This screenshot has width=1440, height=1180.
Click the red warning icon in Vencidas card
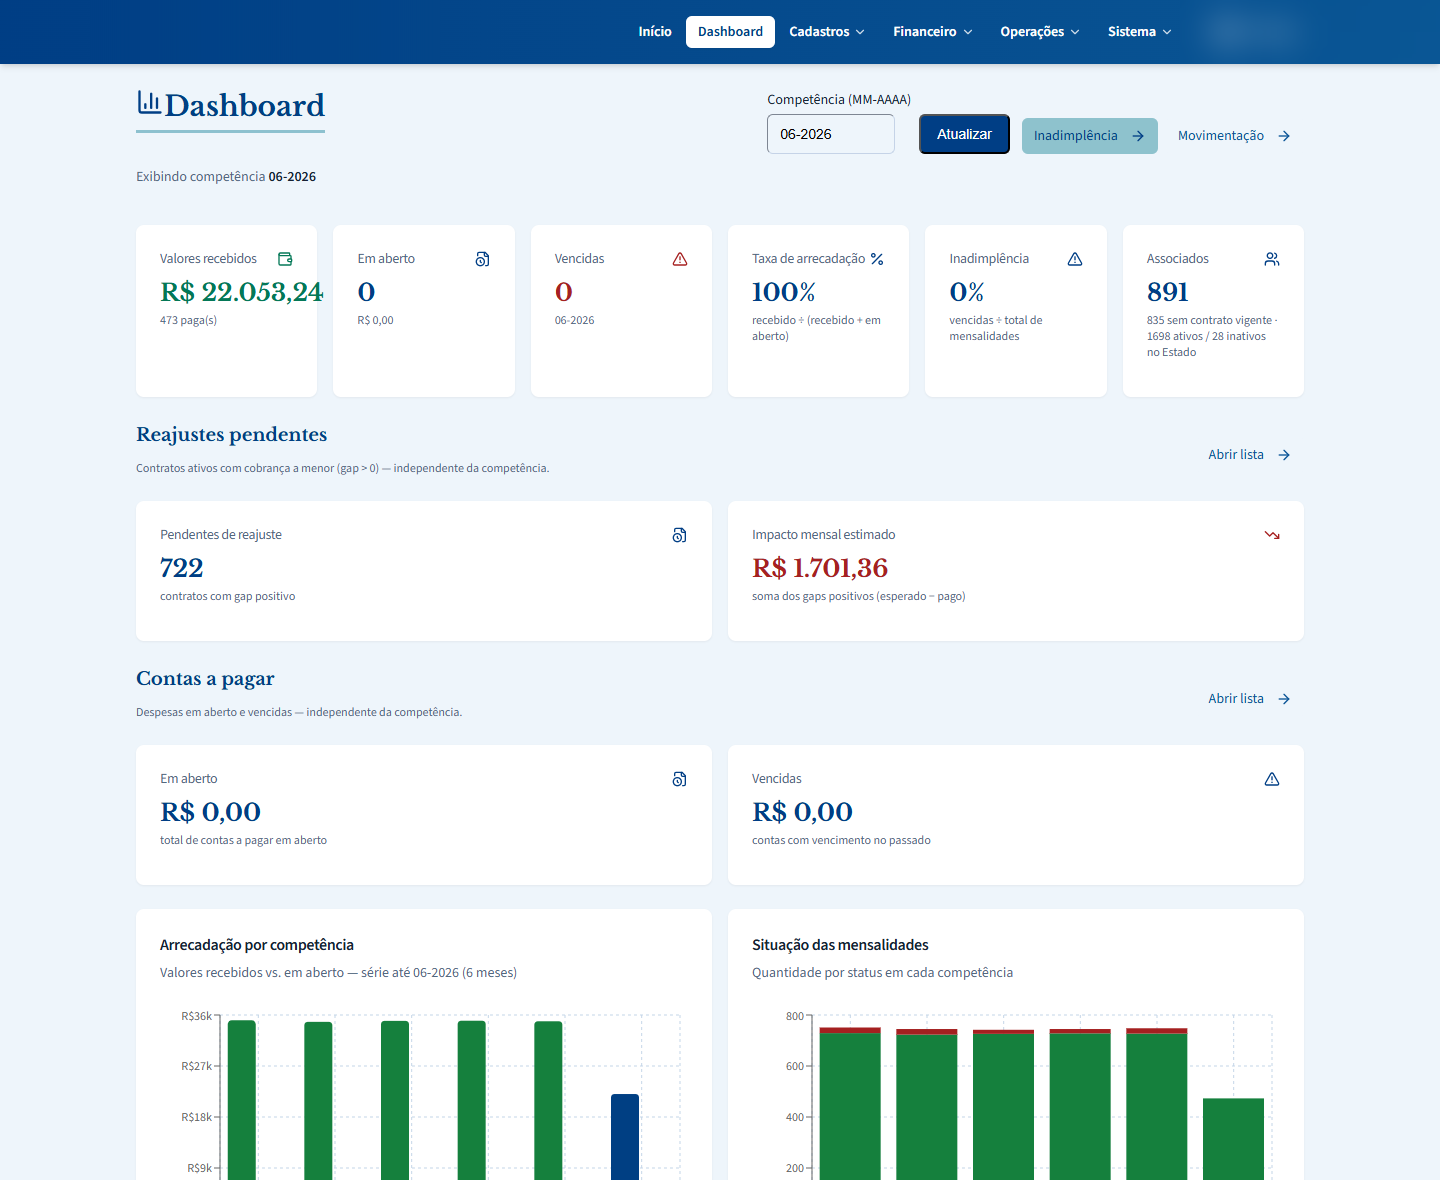(680, 259)
